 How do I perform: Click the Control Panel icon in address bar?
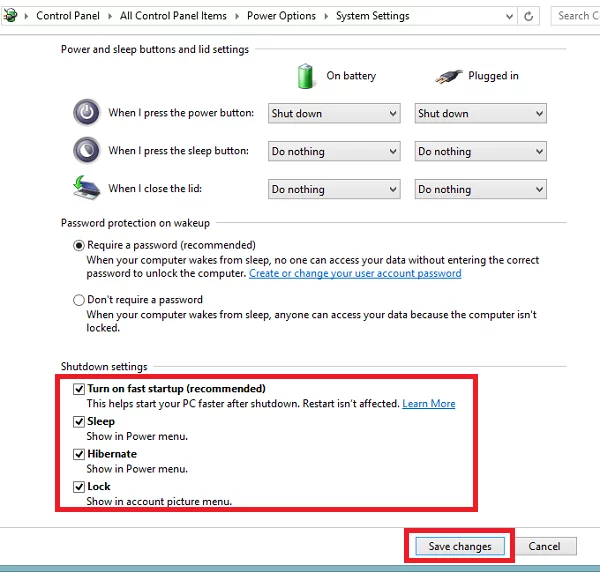point(11,16)
